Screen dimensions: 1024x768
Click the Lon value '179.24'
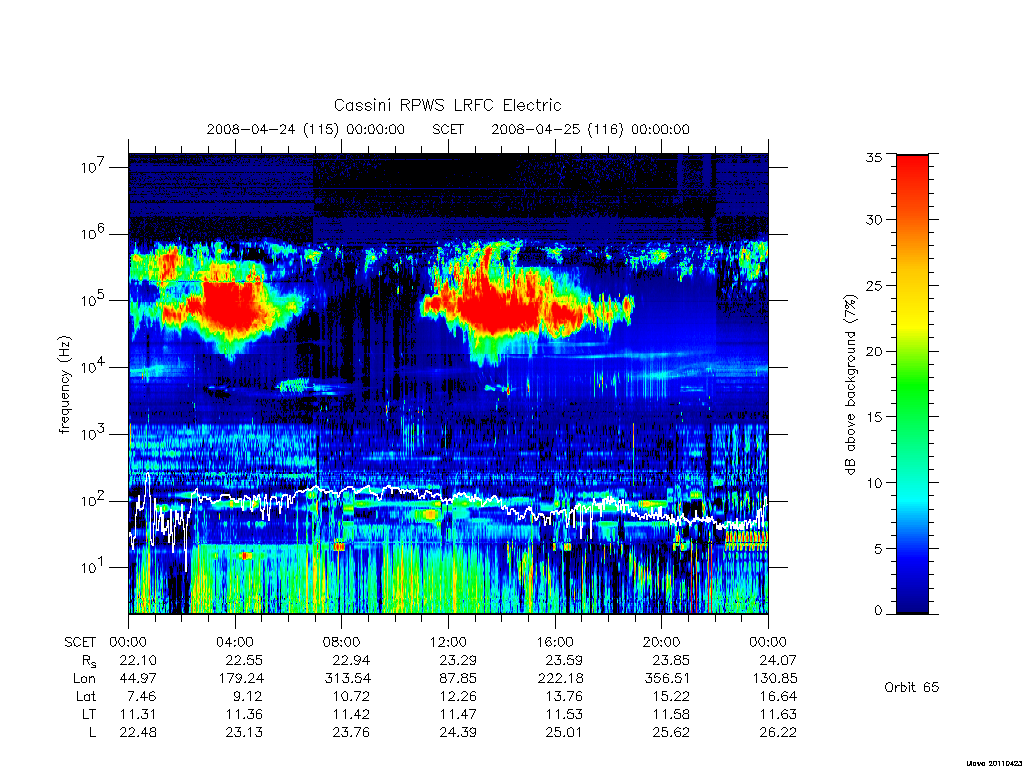(x=241, y=679)
